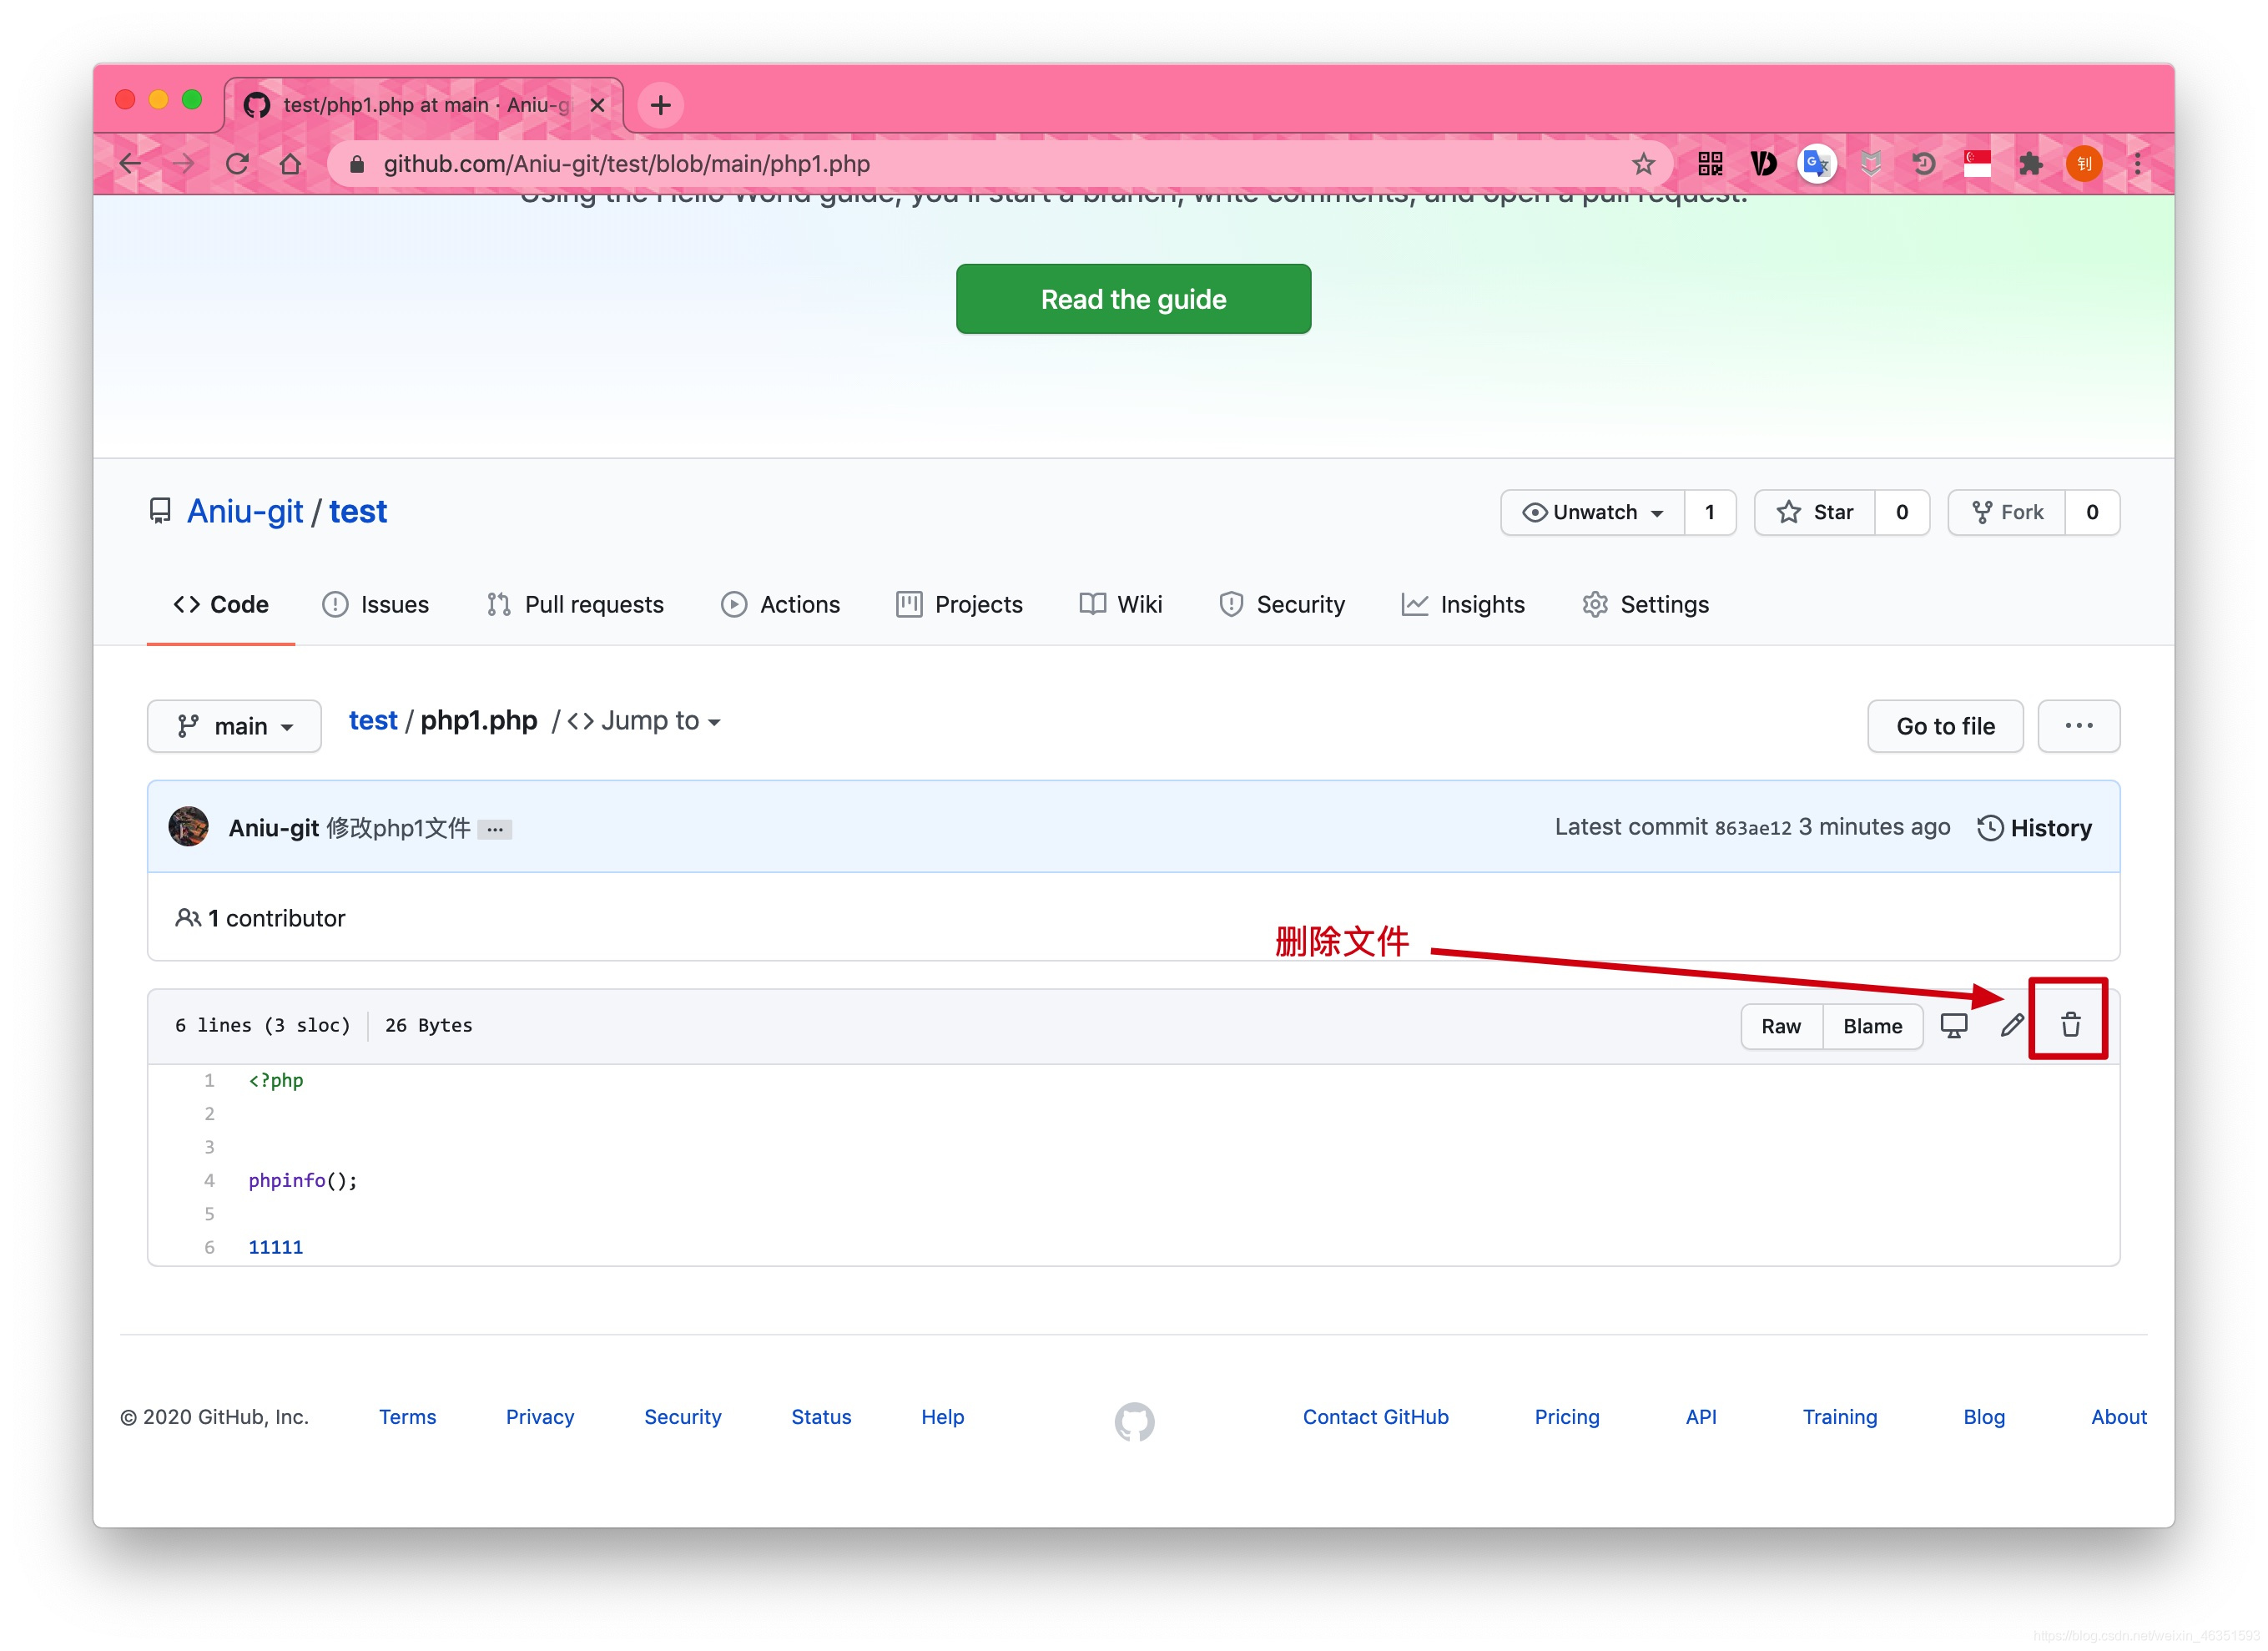Screen dimensions: 2268x1651
Task: Open the Actions tab
Action: click(781, 605)
